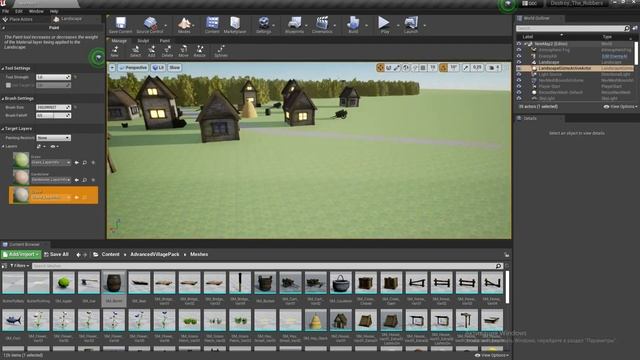Image resolution: width=640 pixels, height=360 pixels.
Task: Switch to the Sculpt tab
Action: pyautogui.click(x=143, y=41)
